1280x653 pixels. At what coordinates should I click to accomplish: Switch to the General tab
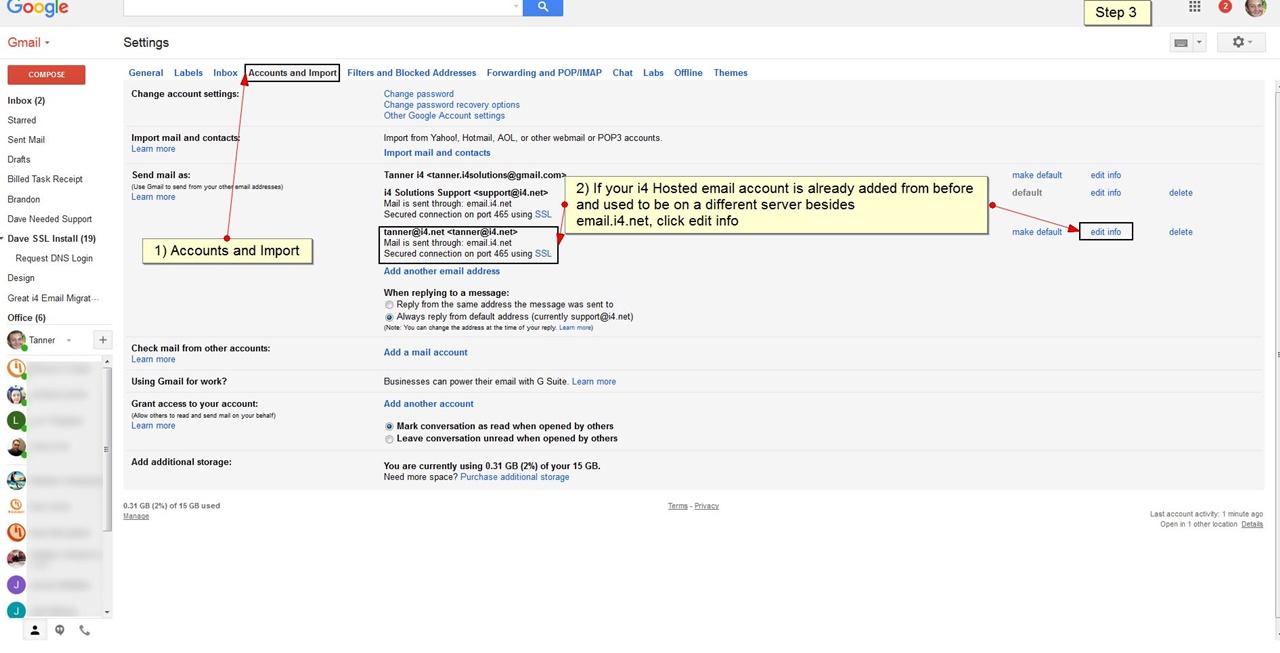(145, 73)
